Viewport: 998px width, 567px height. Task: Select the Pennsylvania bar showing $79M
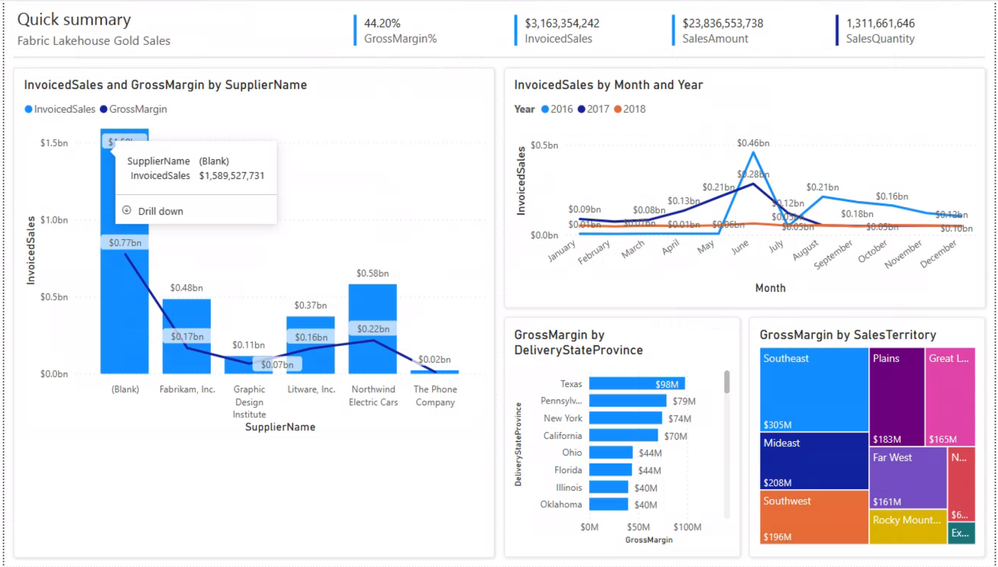pyautogui.click(x=628, y=401)
